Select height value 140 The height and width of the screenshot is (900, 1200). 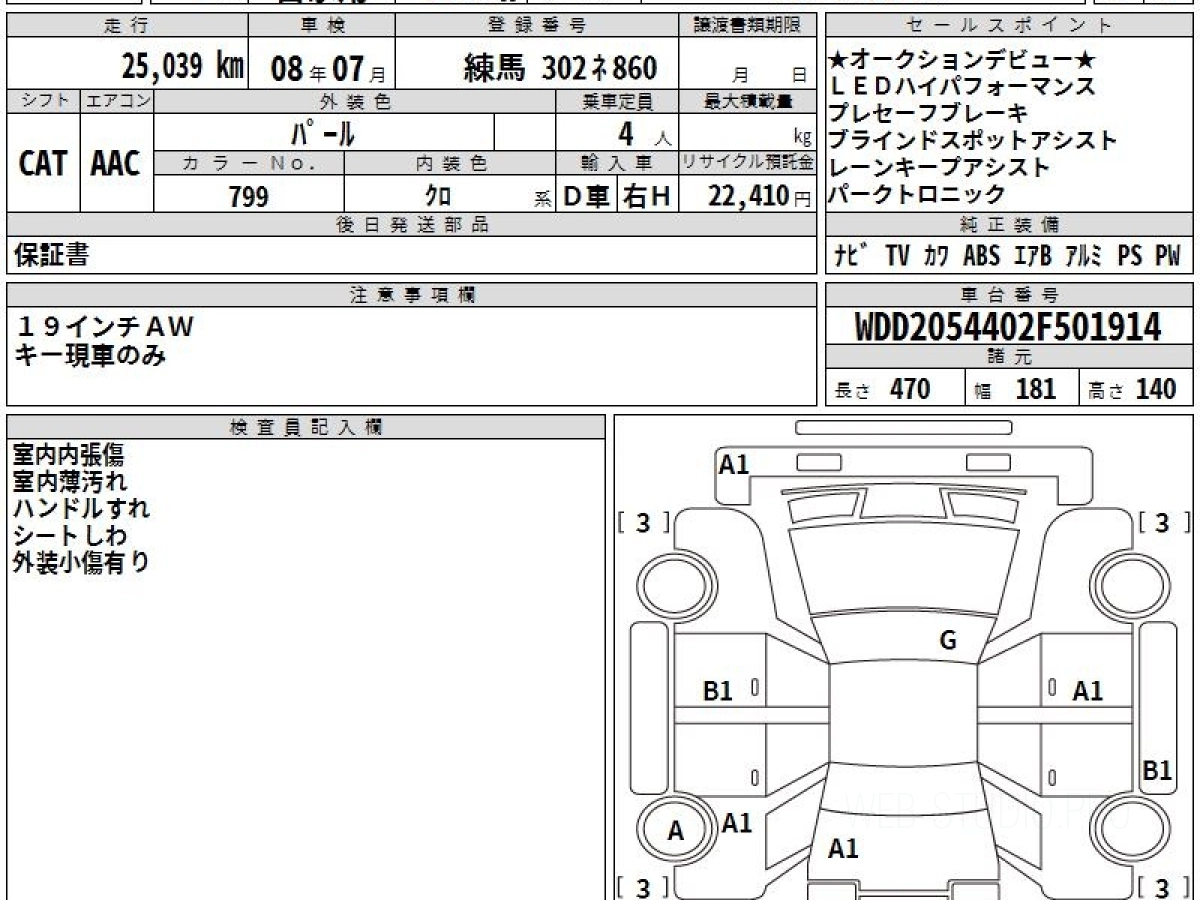pyautogui.click(x=1156, y=389)
